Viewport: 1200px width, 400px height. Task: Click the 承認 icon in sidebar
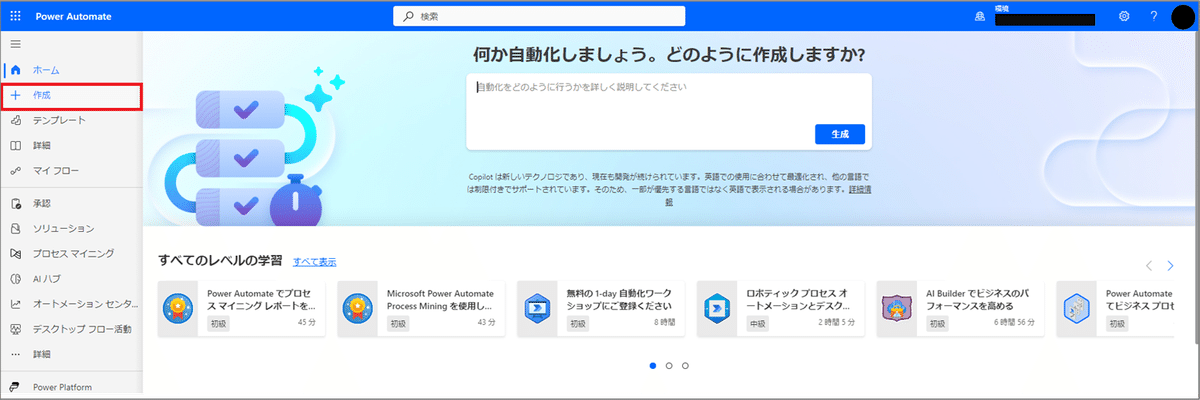pyautogui.click(x=15, y=203)
